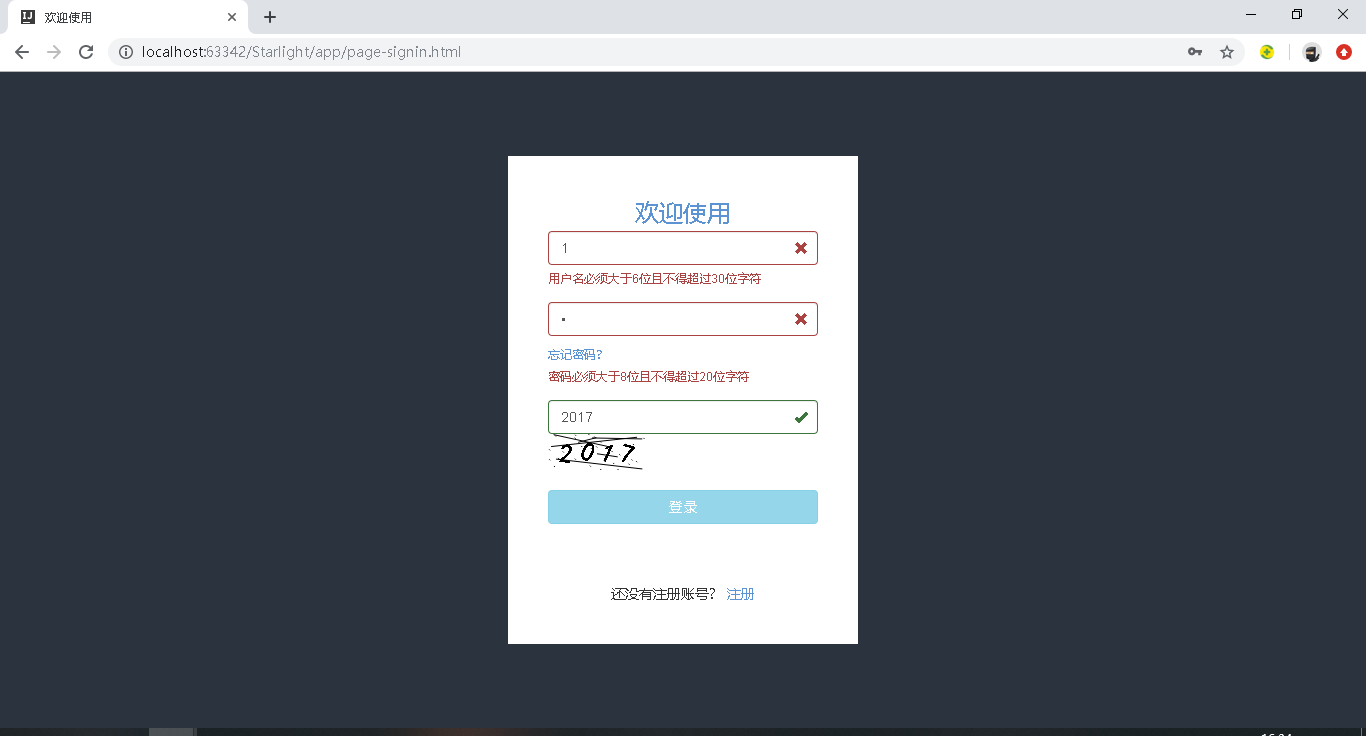Select the 欢迎使用 browser tab

tap(120, 16)
